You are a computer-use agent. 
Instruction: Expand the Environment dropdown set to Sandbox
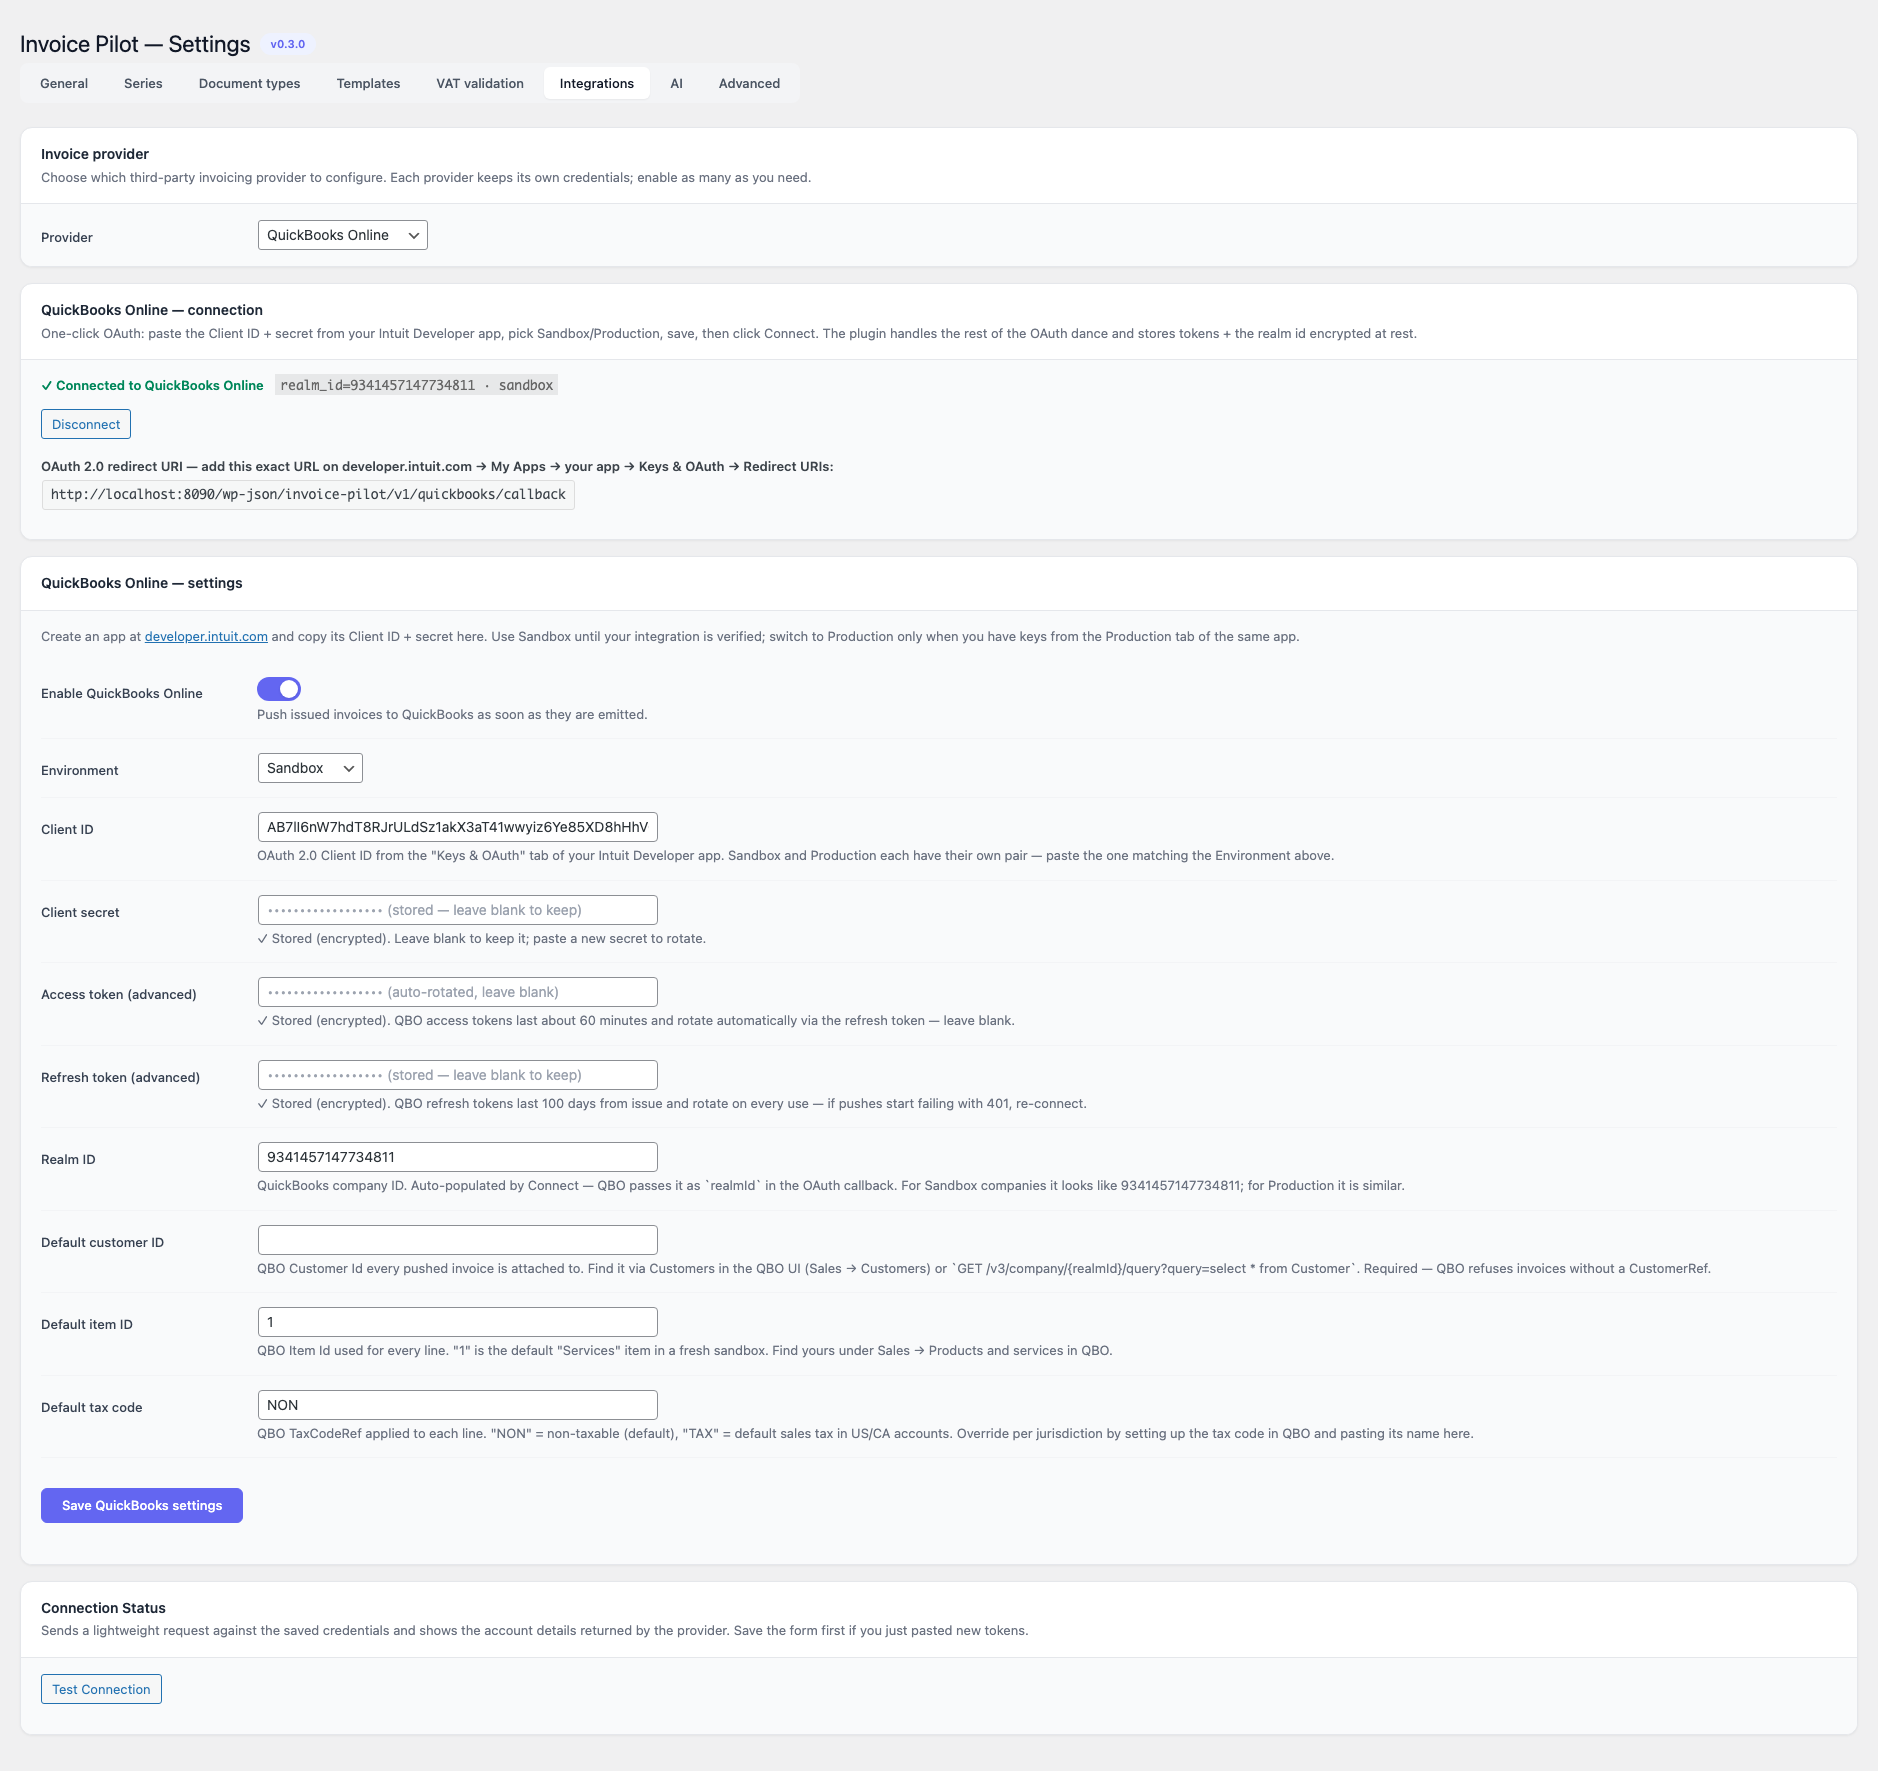(310, 768)
